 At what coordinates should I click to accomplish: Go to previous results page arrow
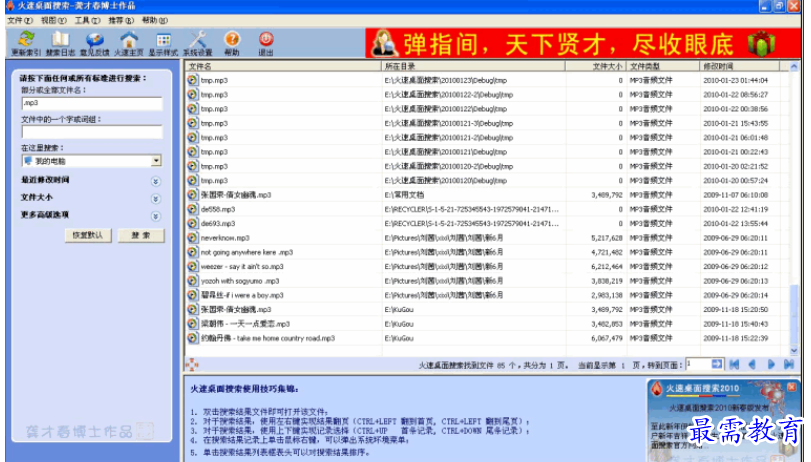pyautogui.click(x=753, y=364)
